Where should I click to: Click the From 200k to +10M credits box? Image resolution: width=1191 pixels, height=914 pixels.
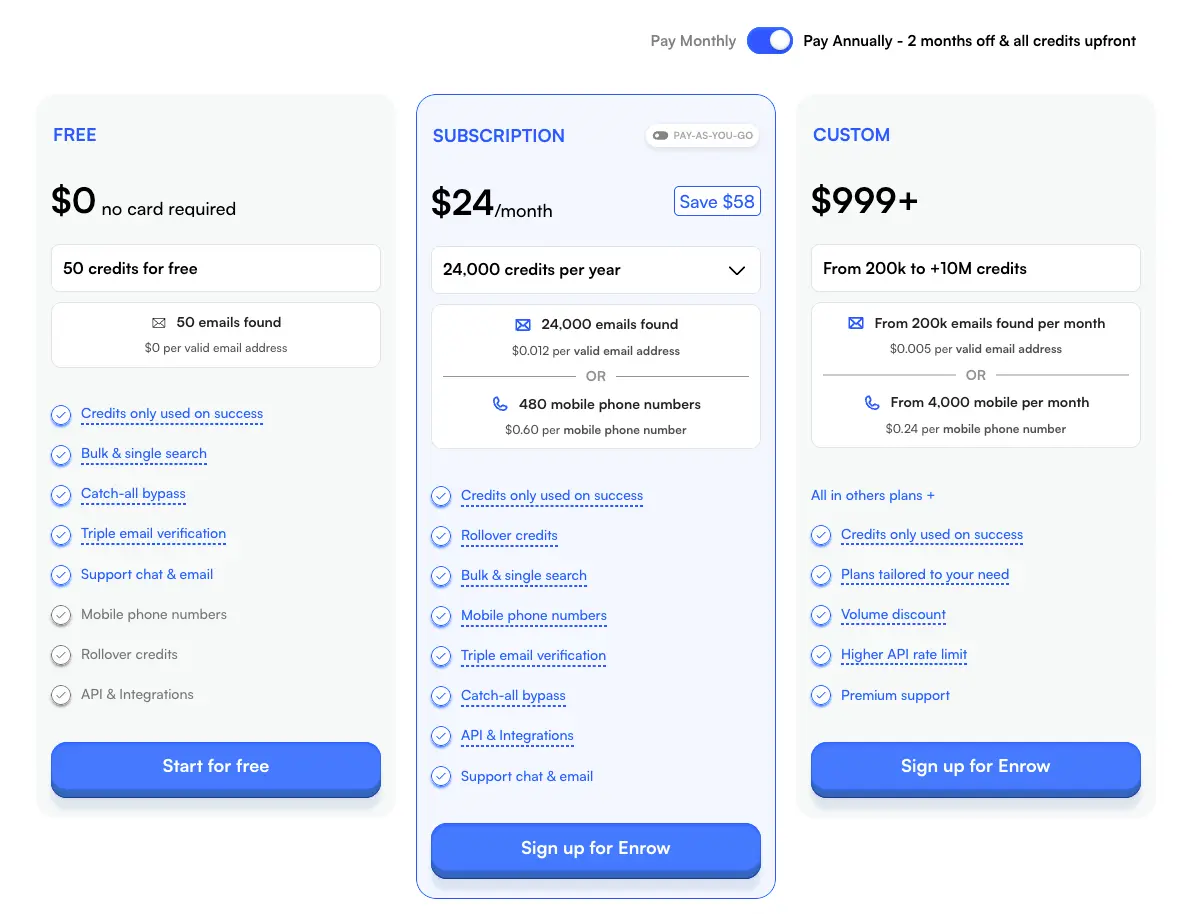pyautogui.click(x=975, y=269)
